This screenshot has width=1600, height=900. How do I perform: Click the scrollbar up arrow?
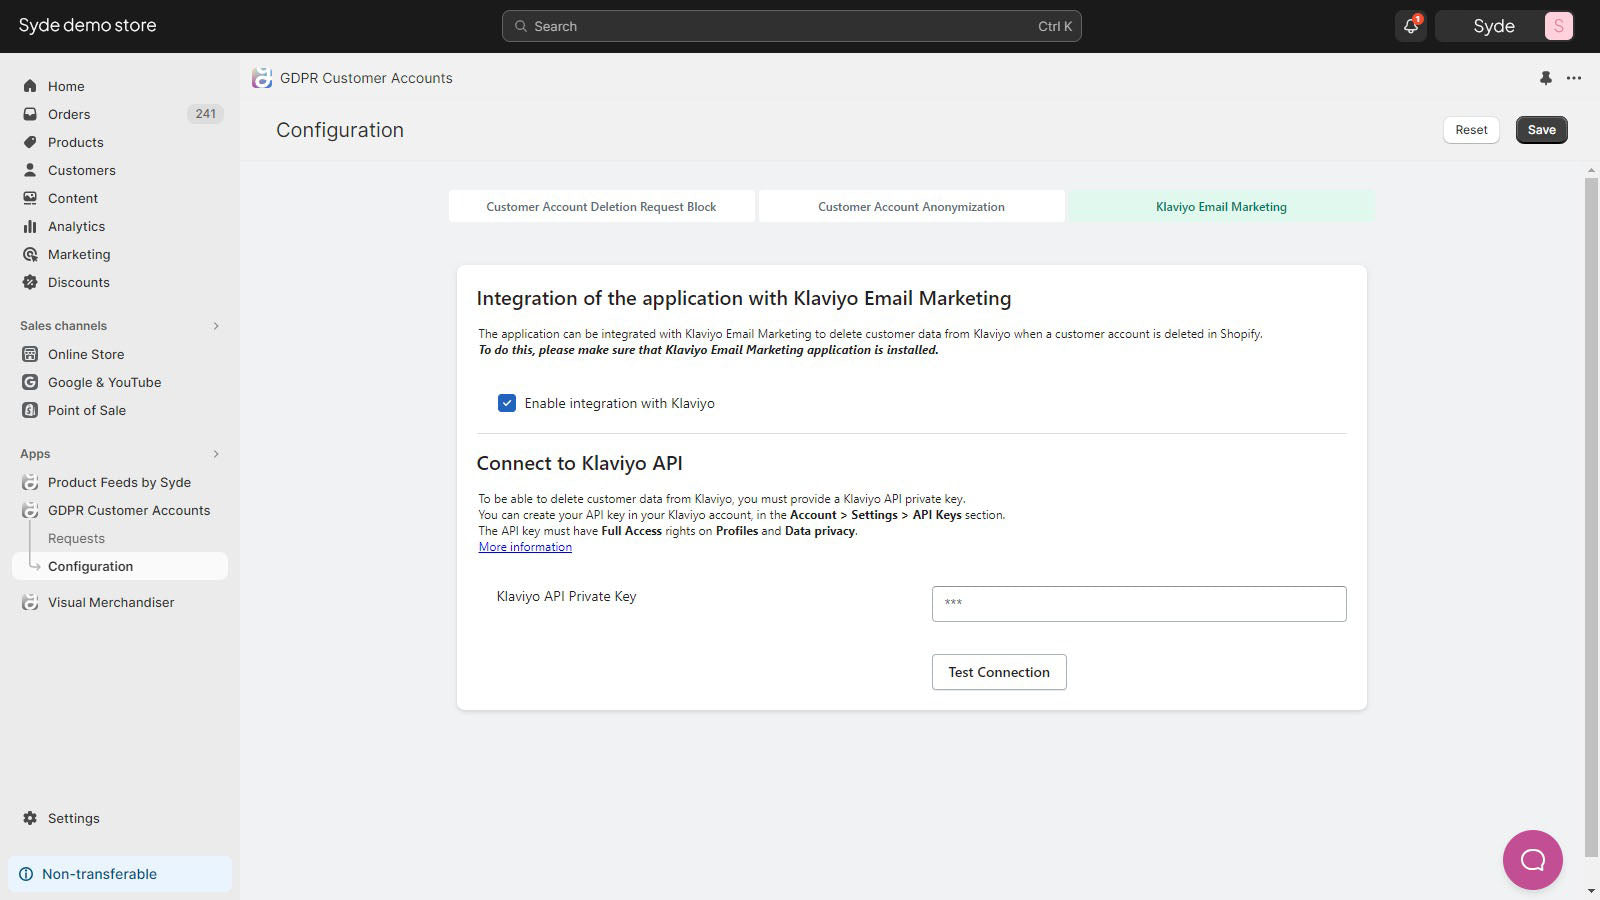[x=1591, y=171]
